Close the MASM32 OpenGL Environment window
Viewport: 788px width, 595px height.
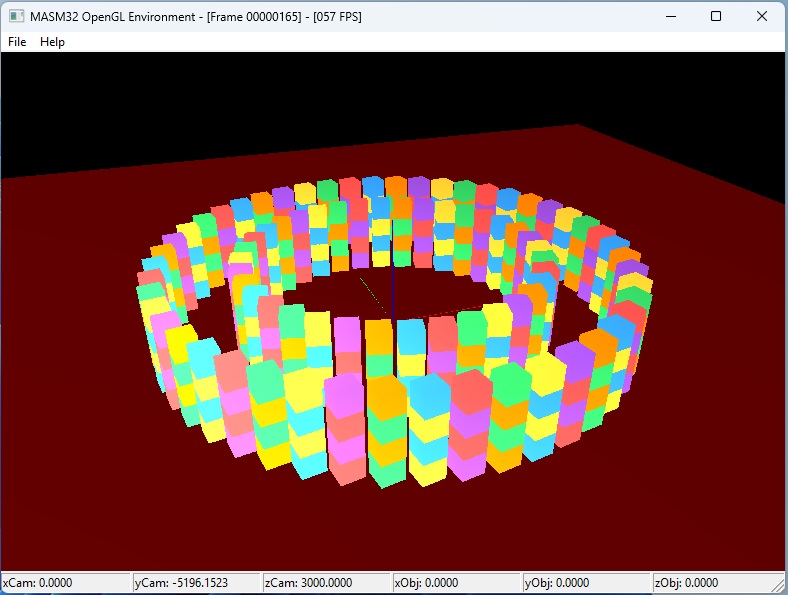[x=762, y=17]
